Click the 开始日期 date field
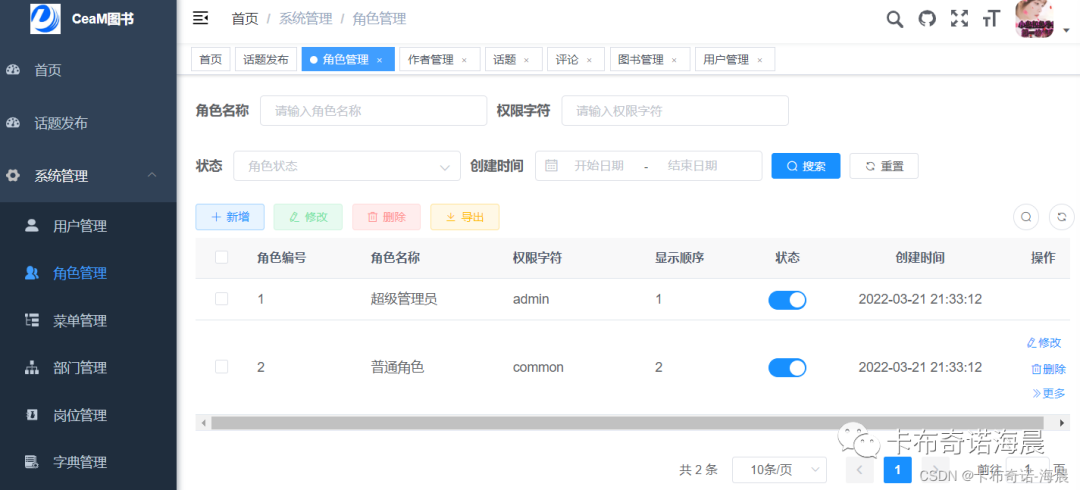 pos(599,166)
